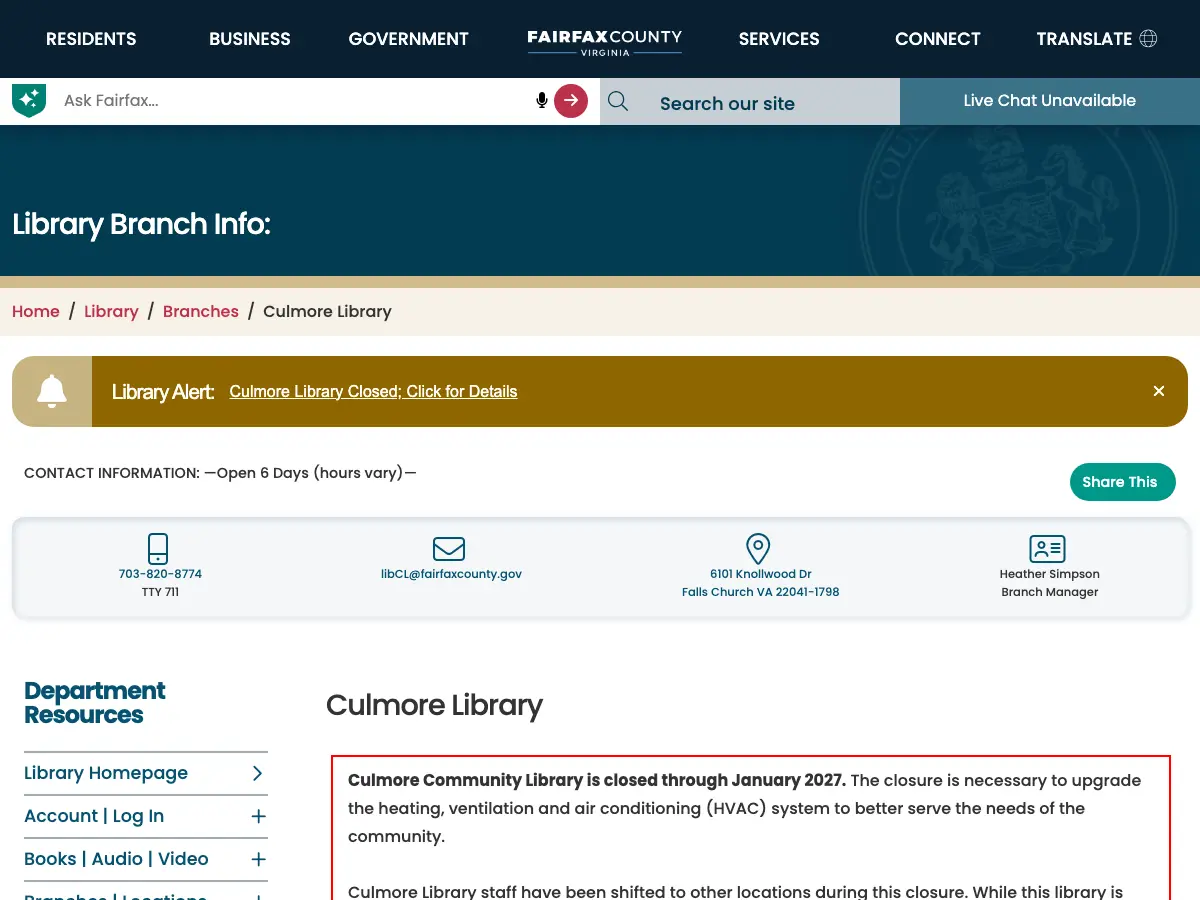Image resolution: width=1200 pixels, height=900 pixels.
Task: Open the Government menu
Action: point(408,39)
